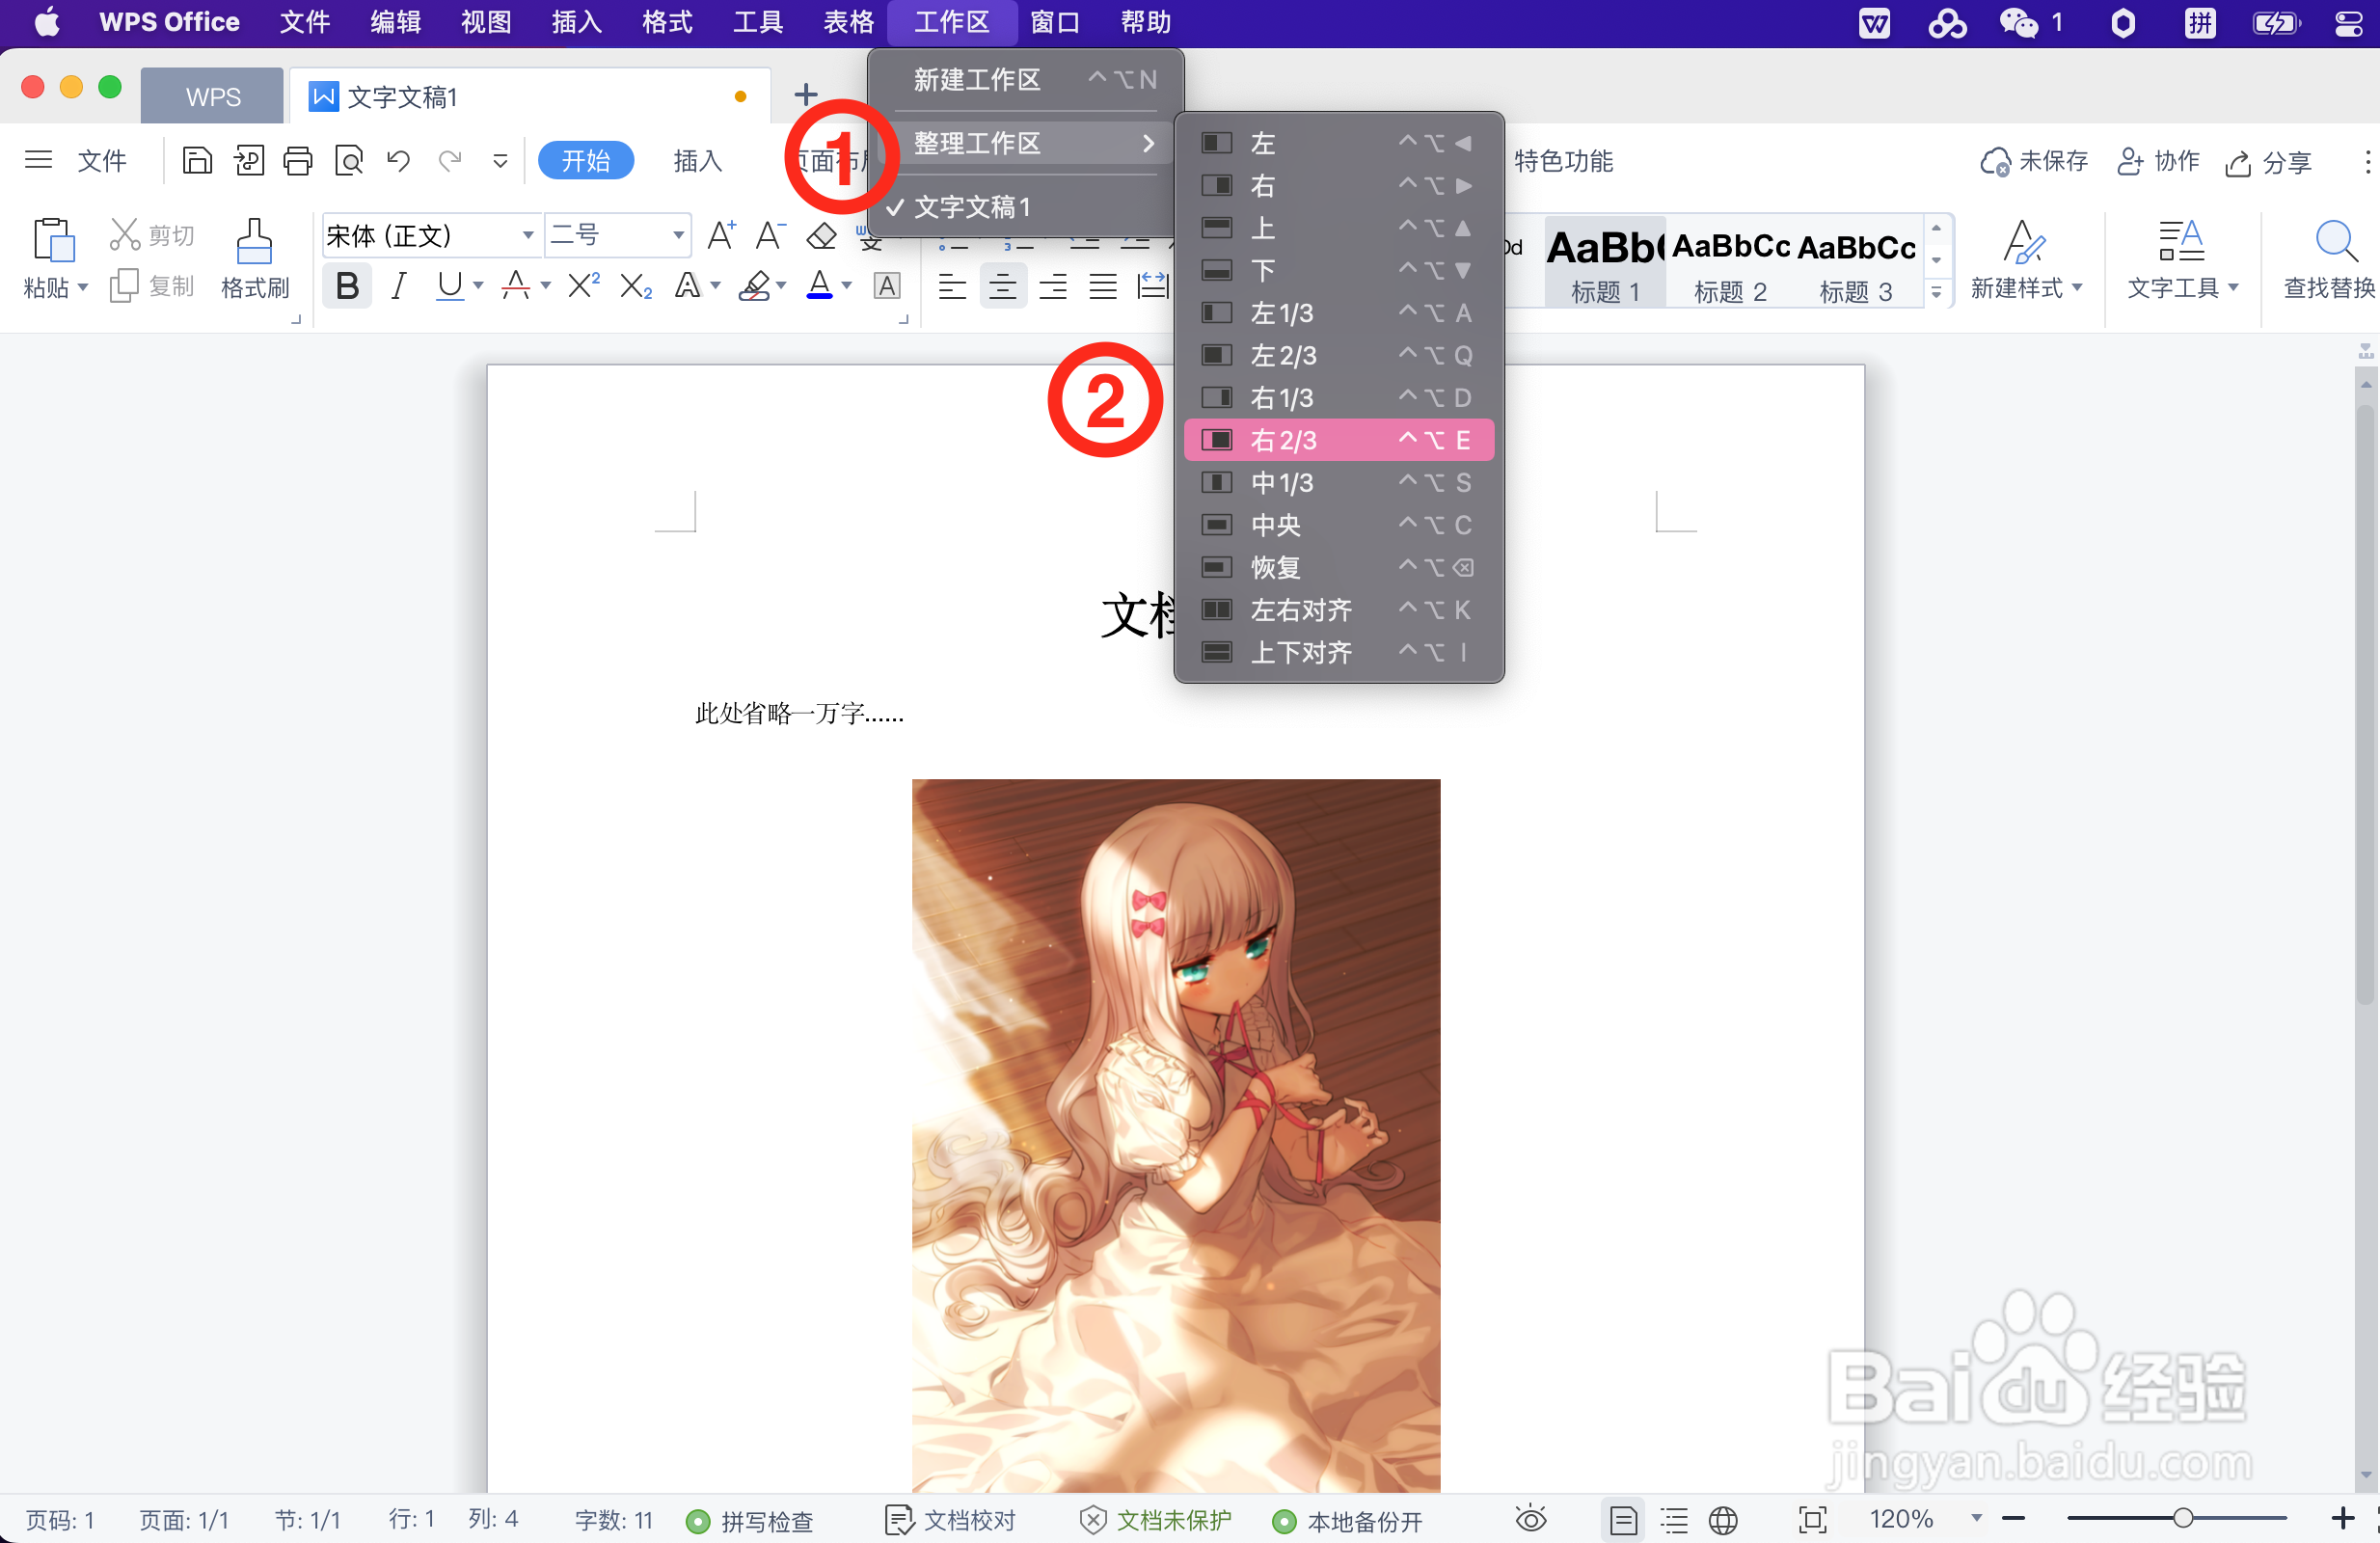Image resolution: width=2380 pixels, height=1543 pixels.
Task: Click font color red A swatch
Action: 516,286
